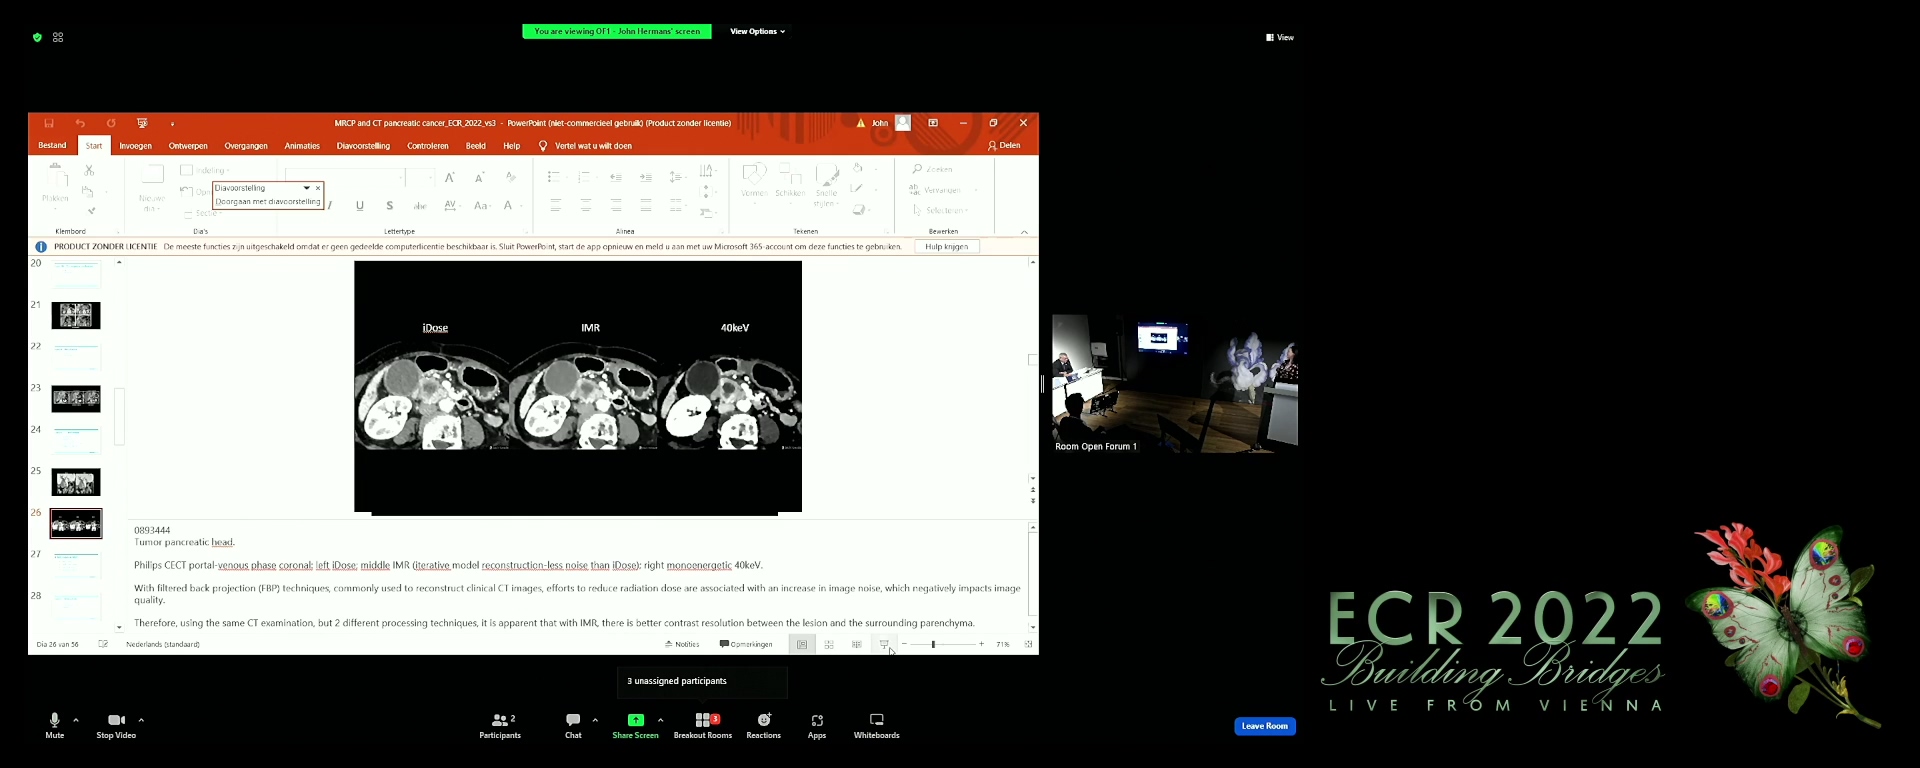Open the font color A dropdown
Screen dimensions: 1920x768
pos(511,206)
